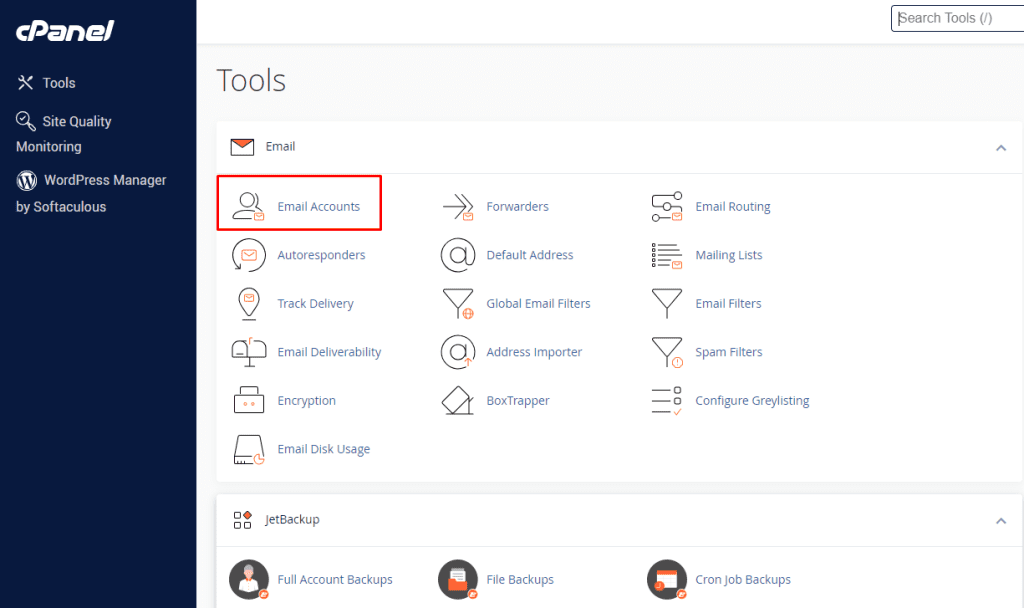This screenshot has height=608, width=1024.
Task: Open the Global Email Filters funnel icon
Action: pos(457,304)
